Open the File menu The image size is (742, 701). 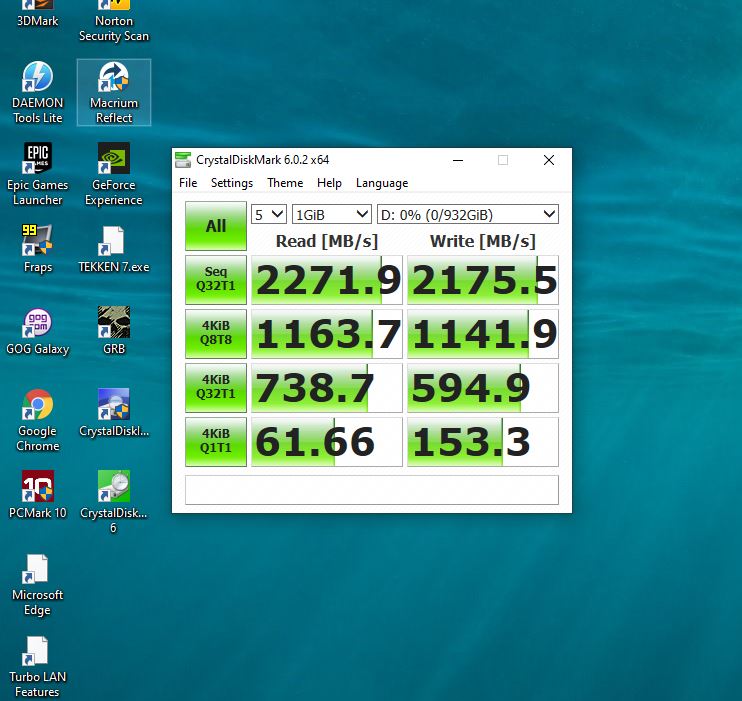188,183
